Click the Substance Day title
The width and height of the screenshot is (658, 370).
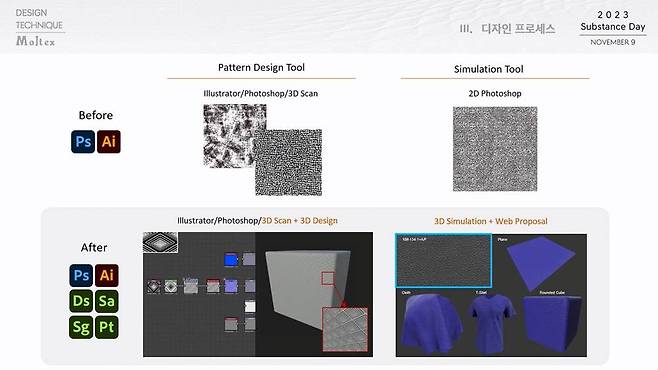click(x=613, y=27)
